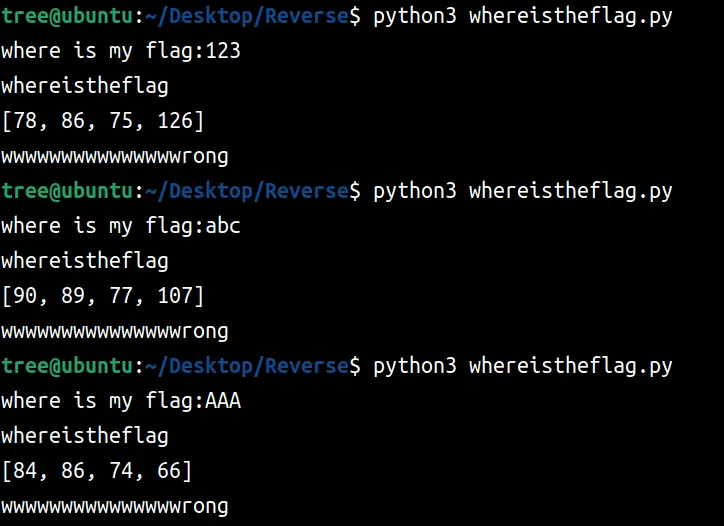The image size is (724, 526).
Task: Click the number 84 in the third list
Action: click(x=25, y=471)
